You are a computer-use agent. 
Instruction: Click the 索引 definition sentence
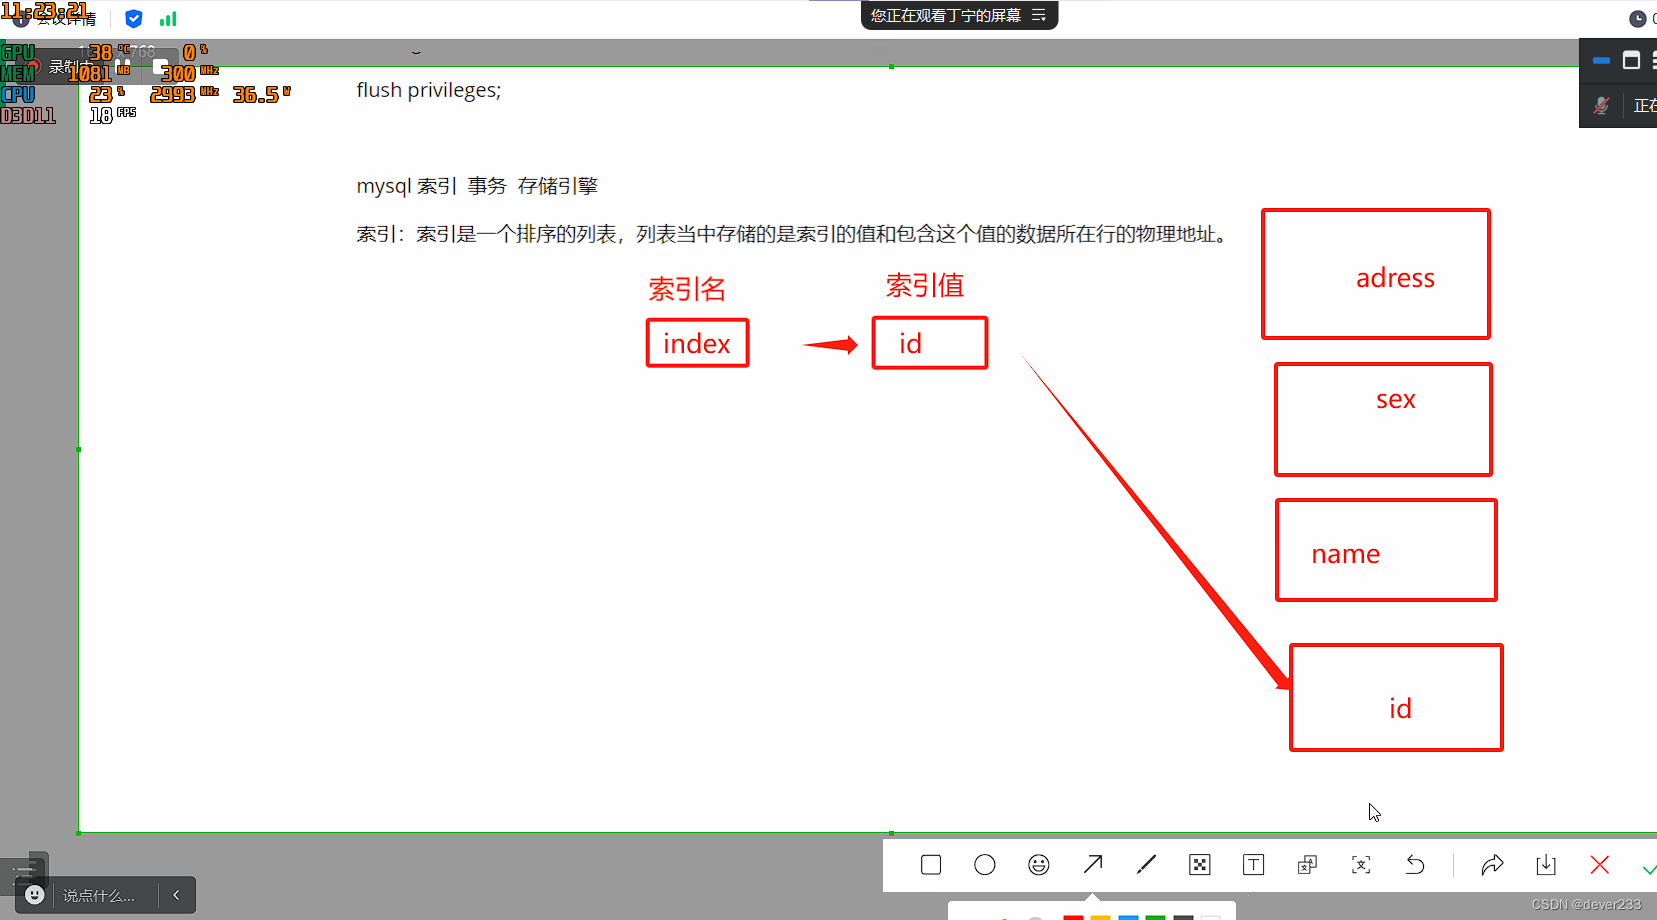[792, 234]
